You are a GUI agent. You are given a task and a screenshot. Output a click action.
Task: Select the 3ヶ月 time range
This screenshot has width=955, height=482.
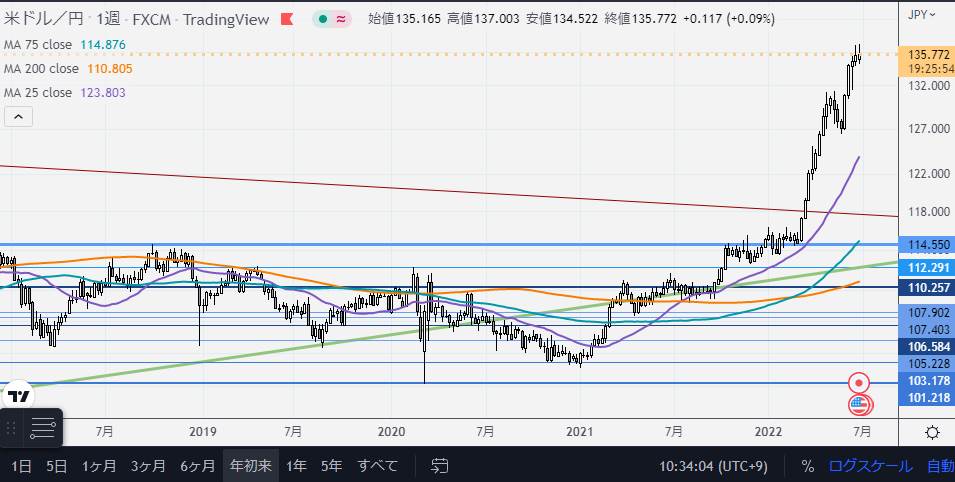pos(148,466)
